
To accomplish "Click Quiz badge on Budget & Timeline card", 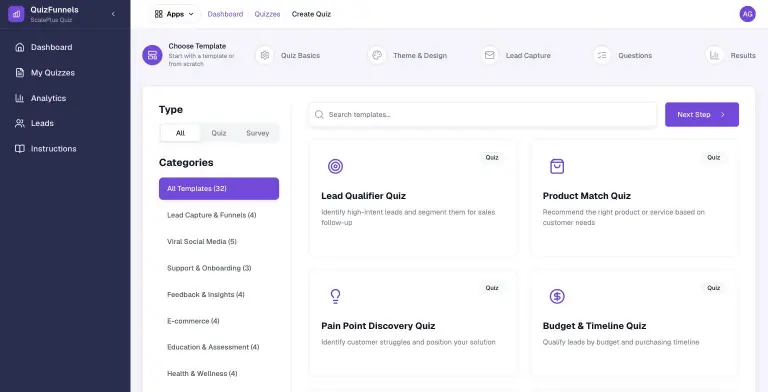I will [714, 288].
